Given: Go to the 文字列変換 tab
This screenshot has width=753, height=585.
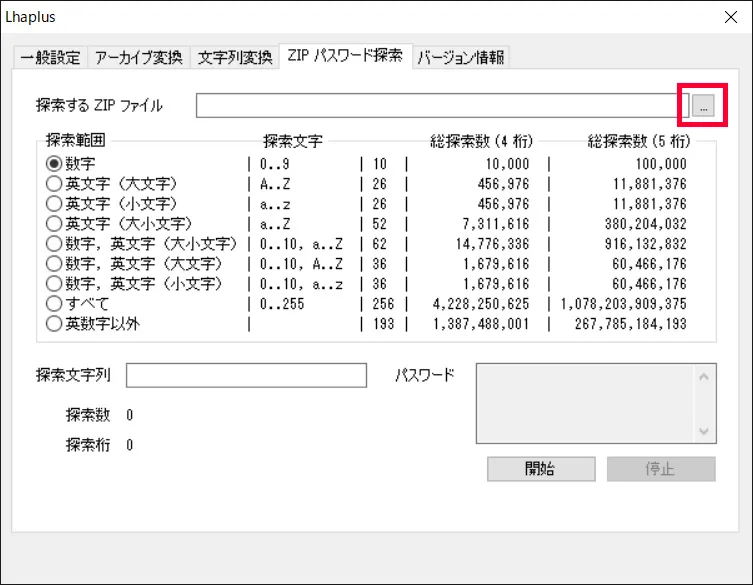Looking at the screenshot, I should 235,58.
